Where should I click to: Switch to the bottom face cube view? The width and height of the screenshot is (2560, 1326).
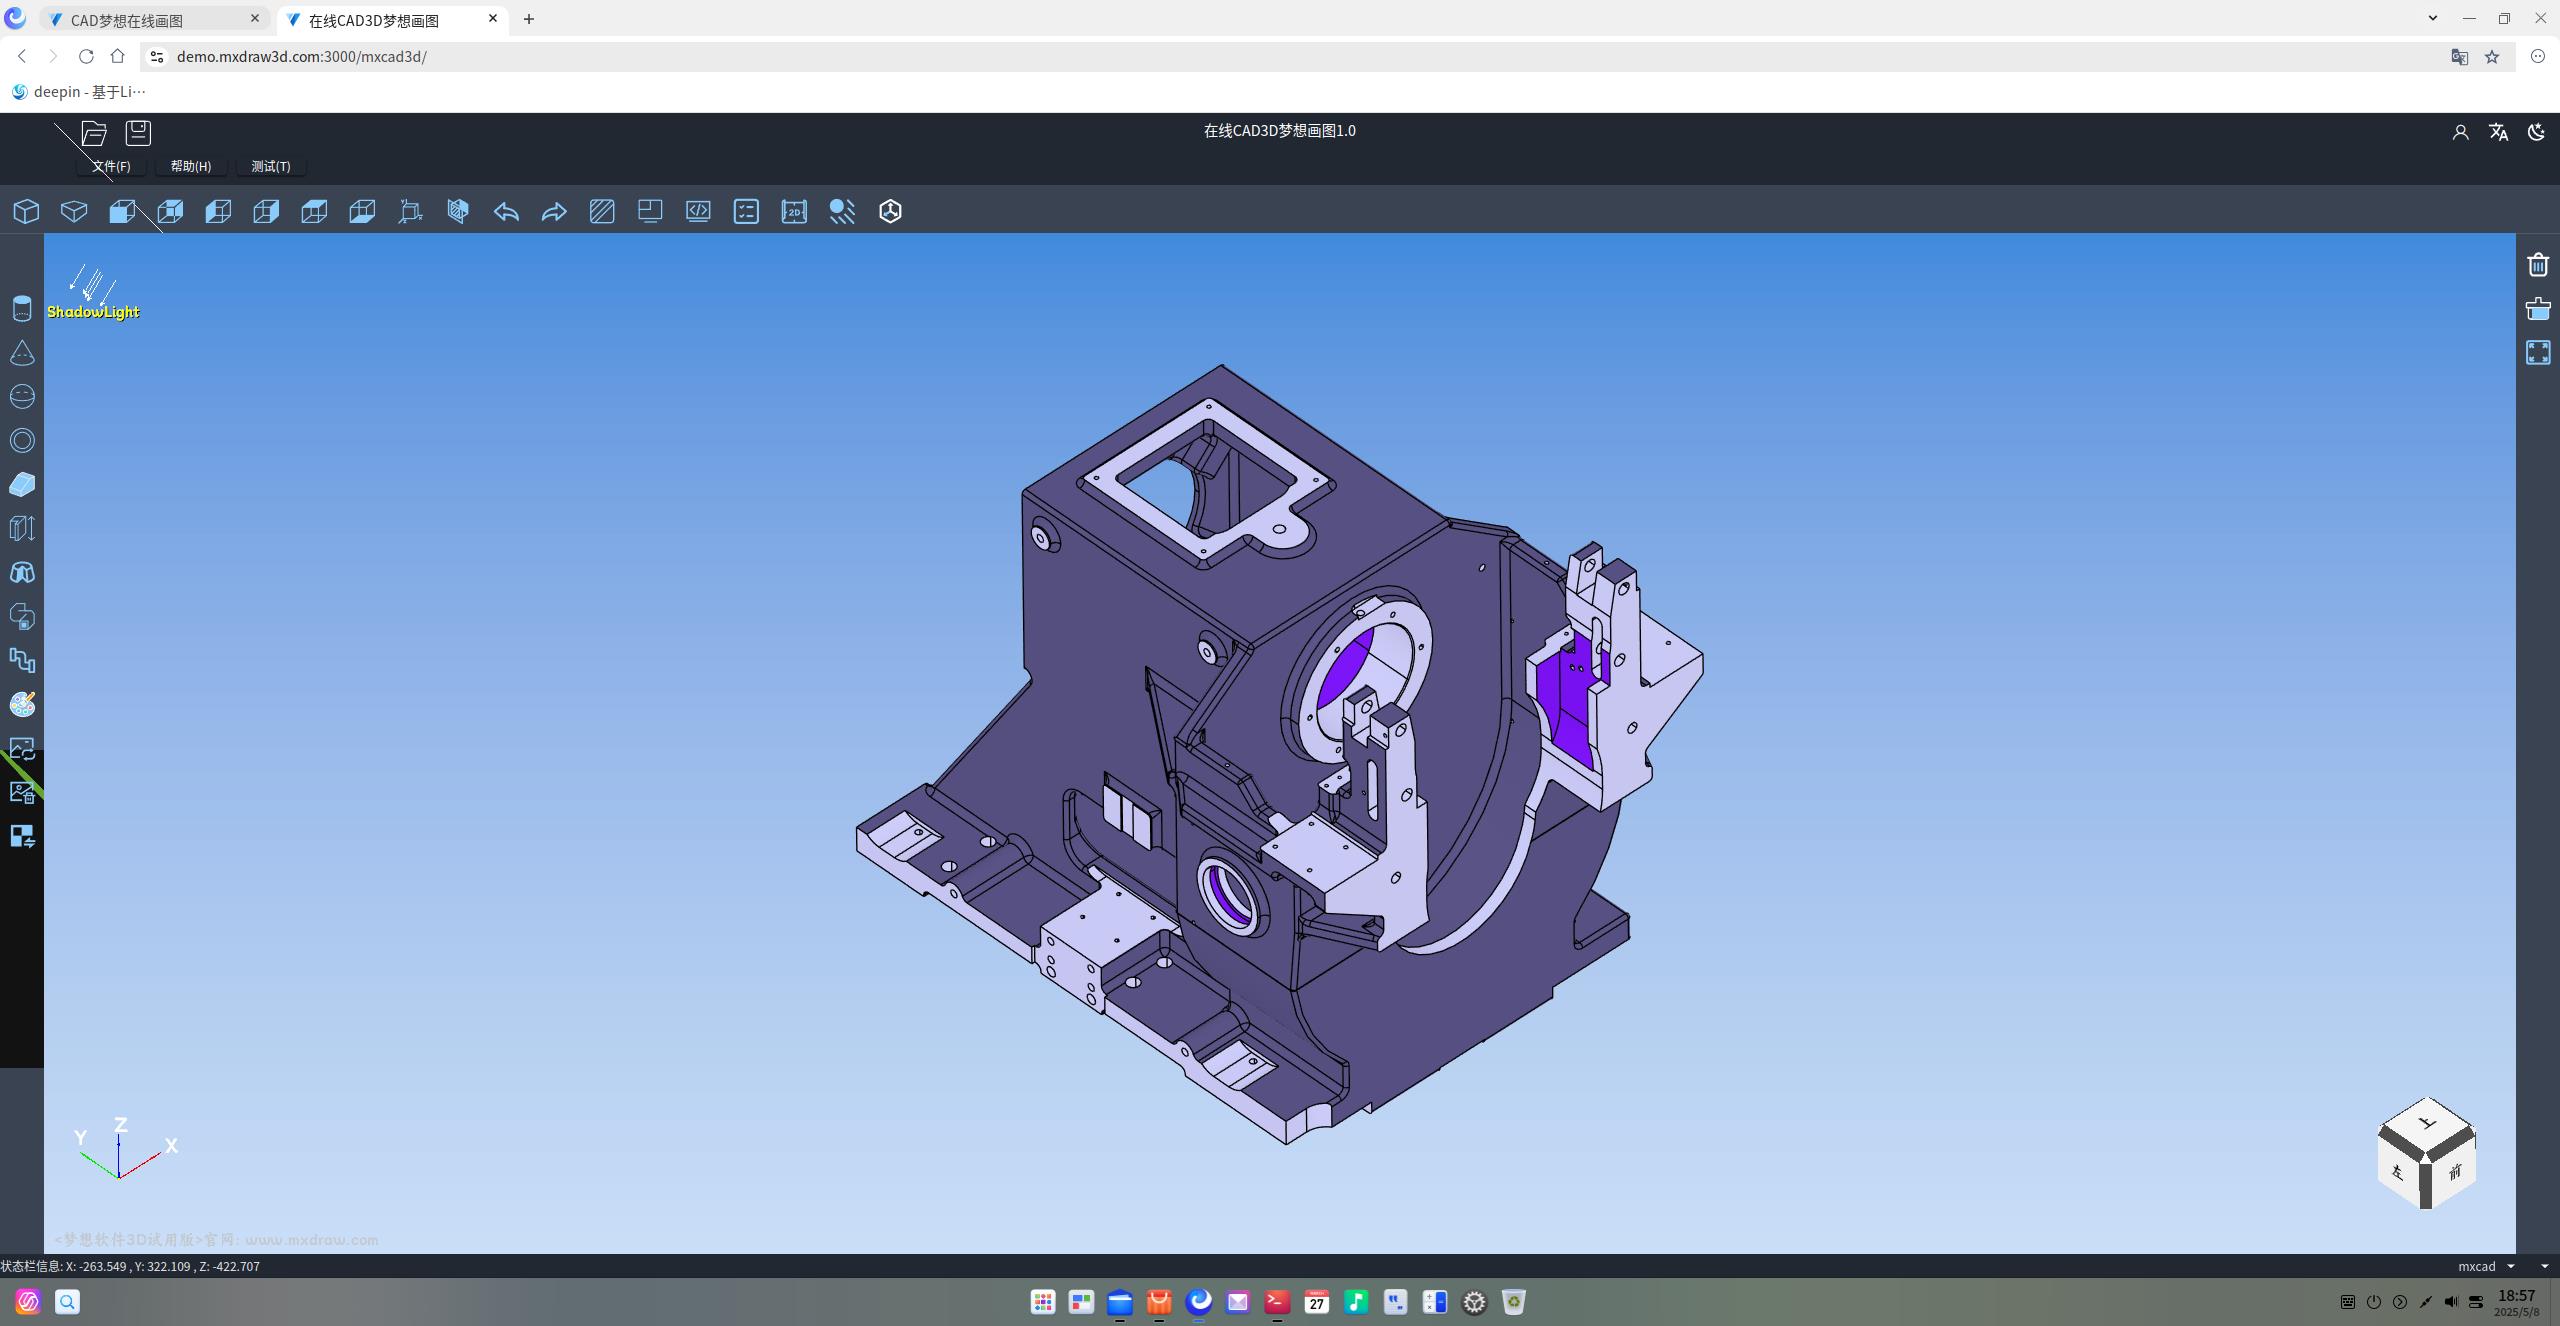tap(362, 211)
